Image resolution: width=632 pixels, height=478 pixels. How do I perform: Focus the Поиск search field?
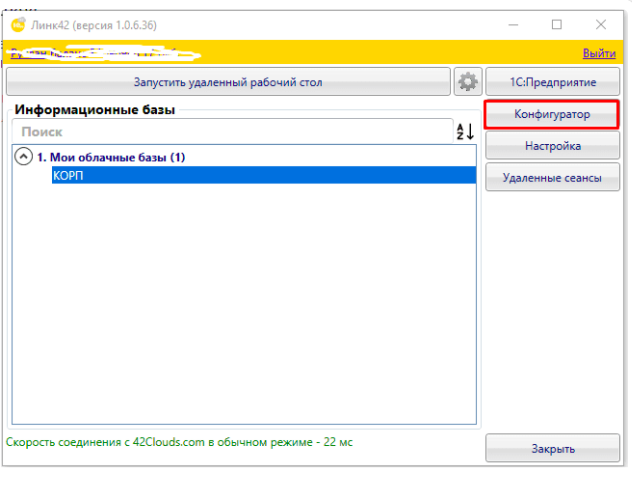tap(233, 132)
